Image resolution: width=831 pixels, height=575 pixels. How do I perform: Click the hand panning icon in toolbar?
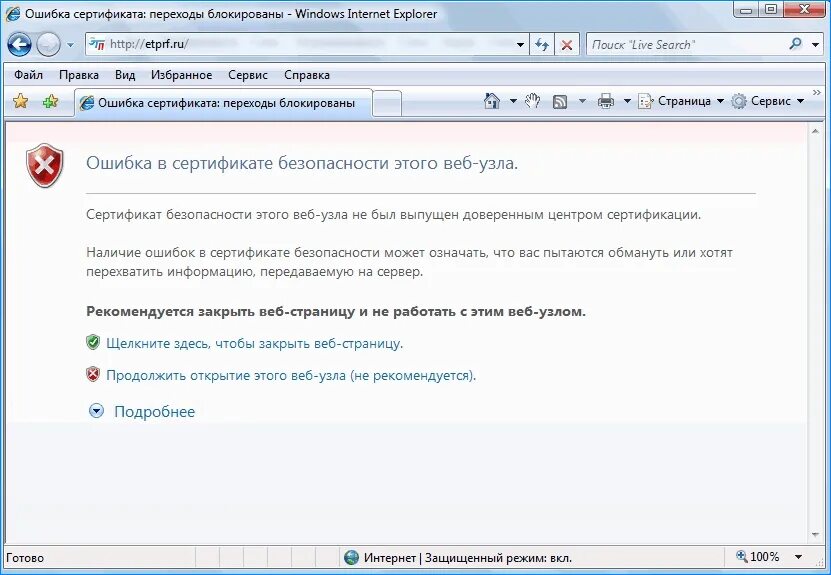coord(532,101)
